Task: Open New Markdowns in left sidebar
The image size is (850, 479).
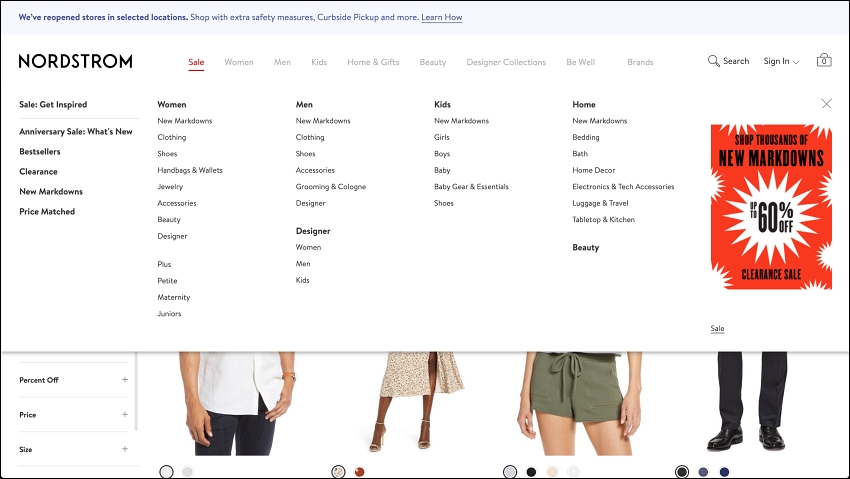Action: pos(51,192)
